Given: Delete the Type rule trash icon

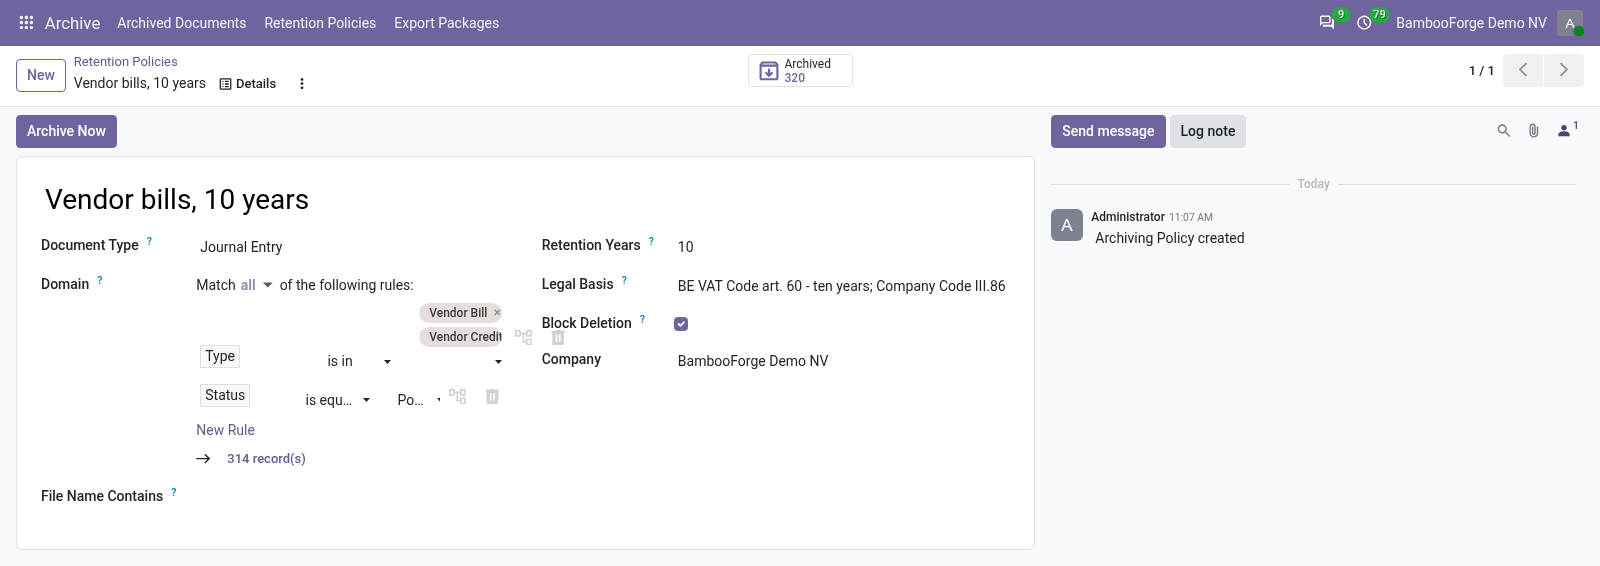Looking at the screenshot, I should click(x=558, y=337).
